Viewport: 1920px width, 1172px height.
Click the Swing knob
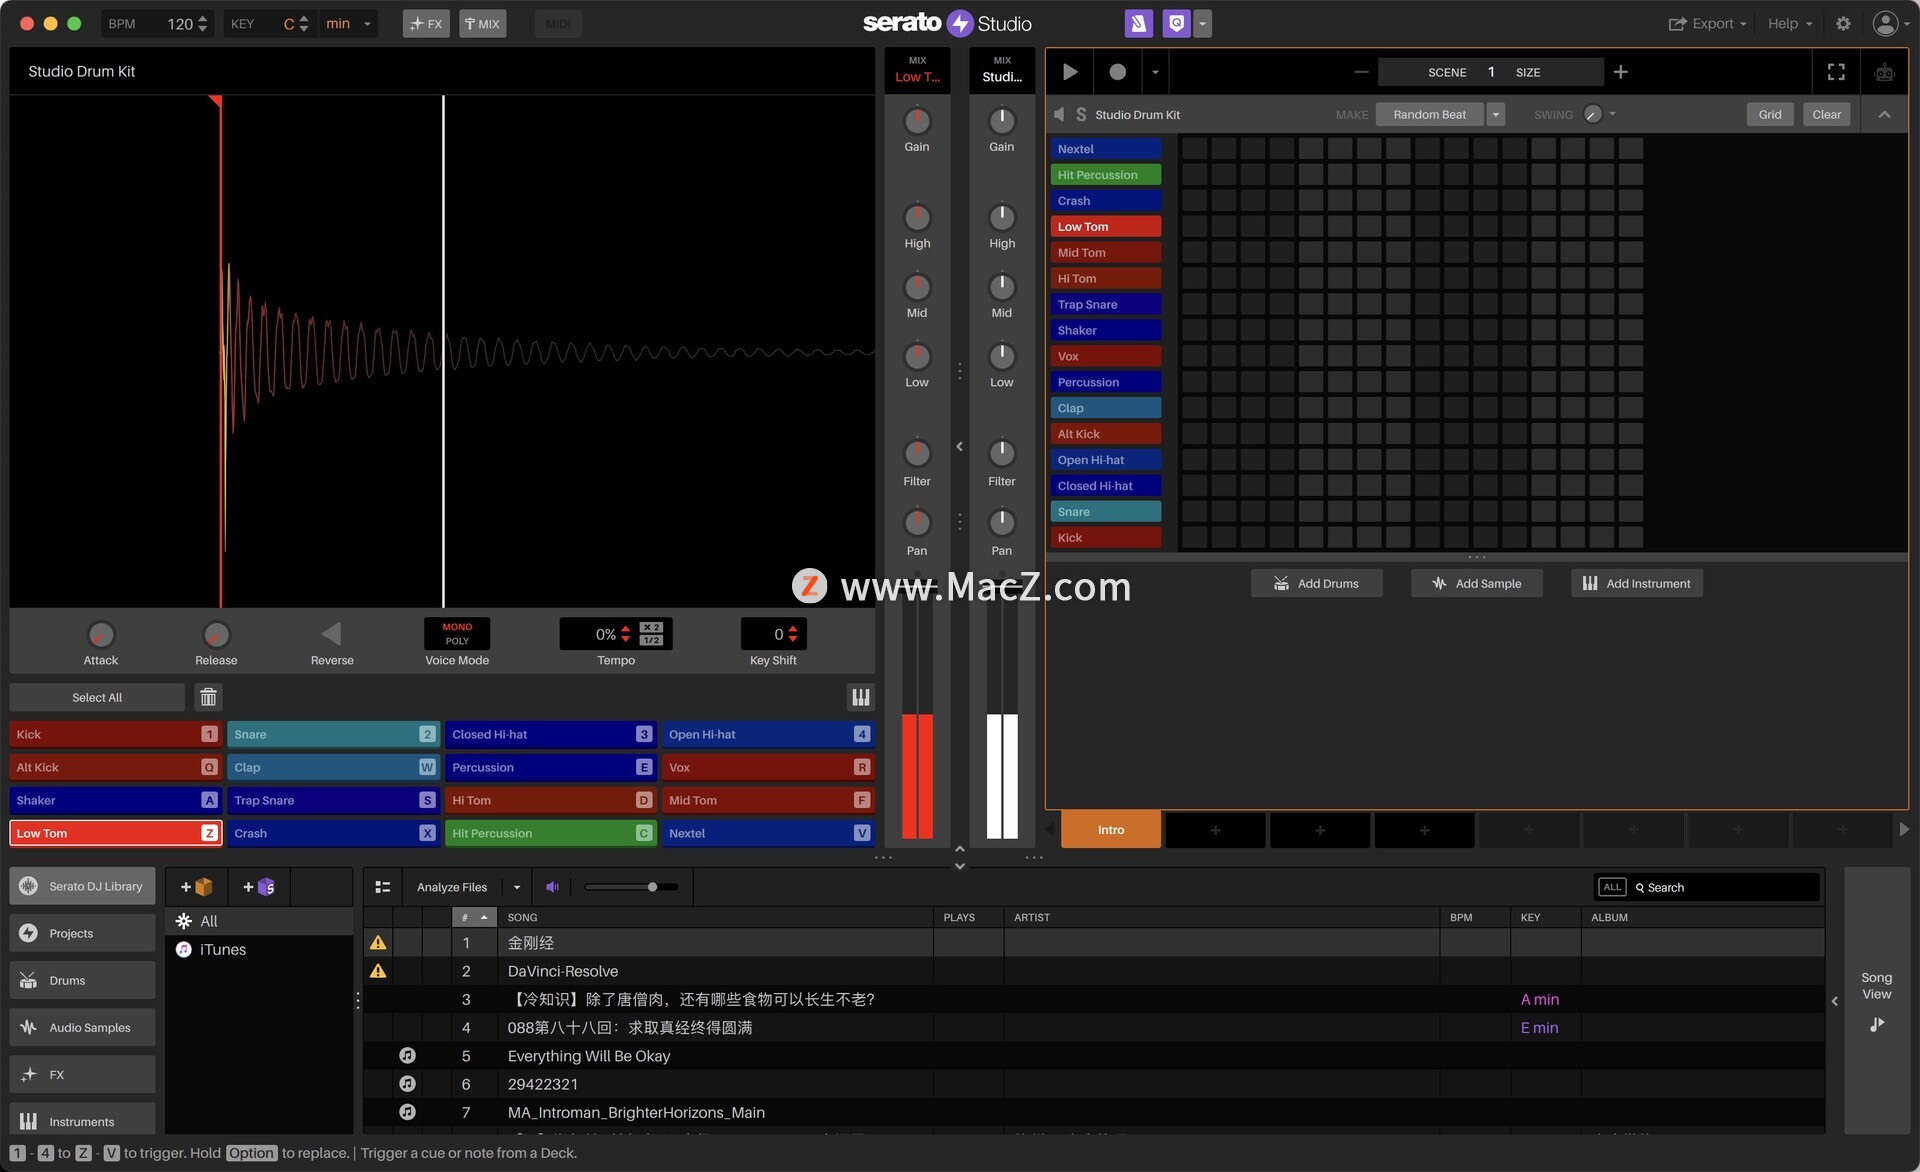(1593, 114)
